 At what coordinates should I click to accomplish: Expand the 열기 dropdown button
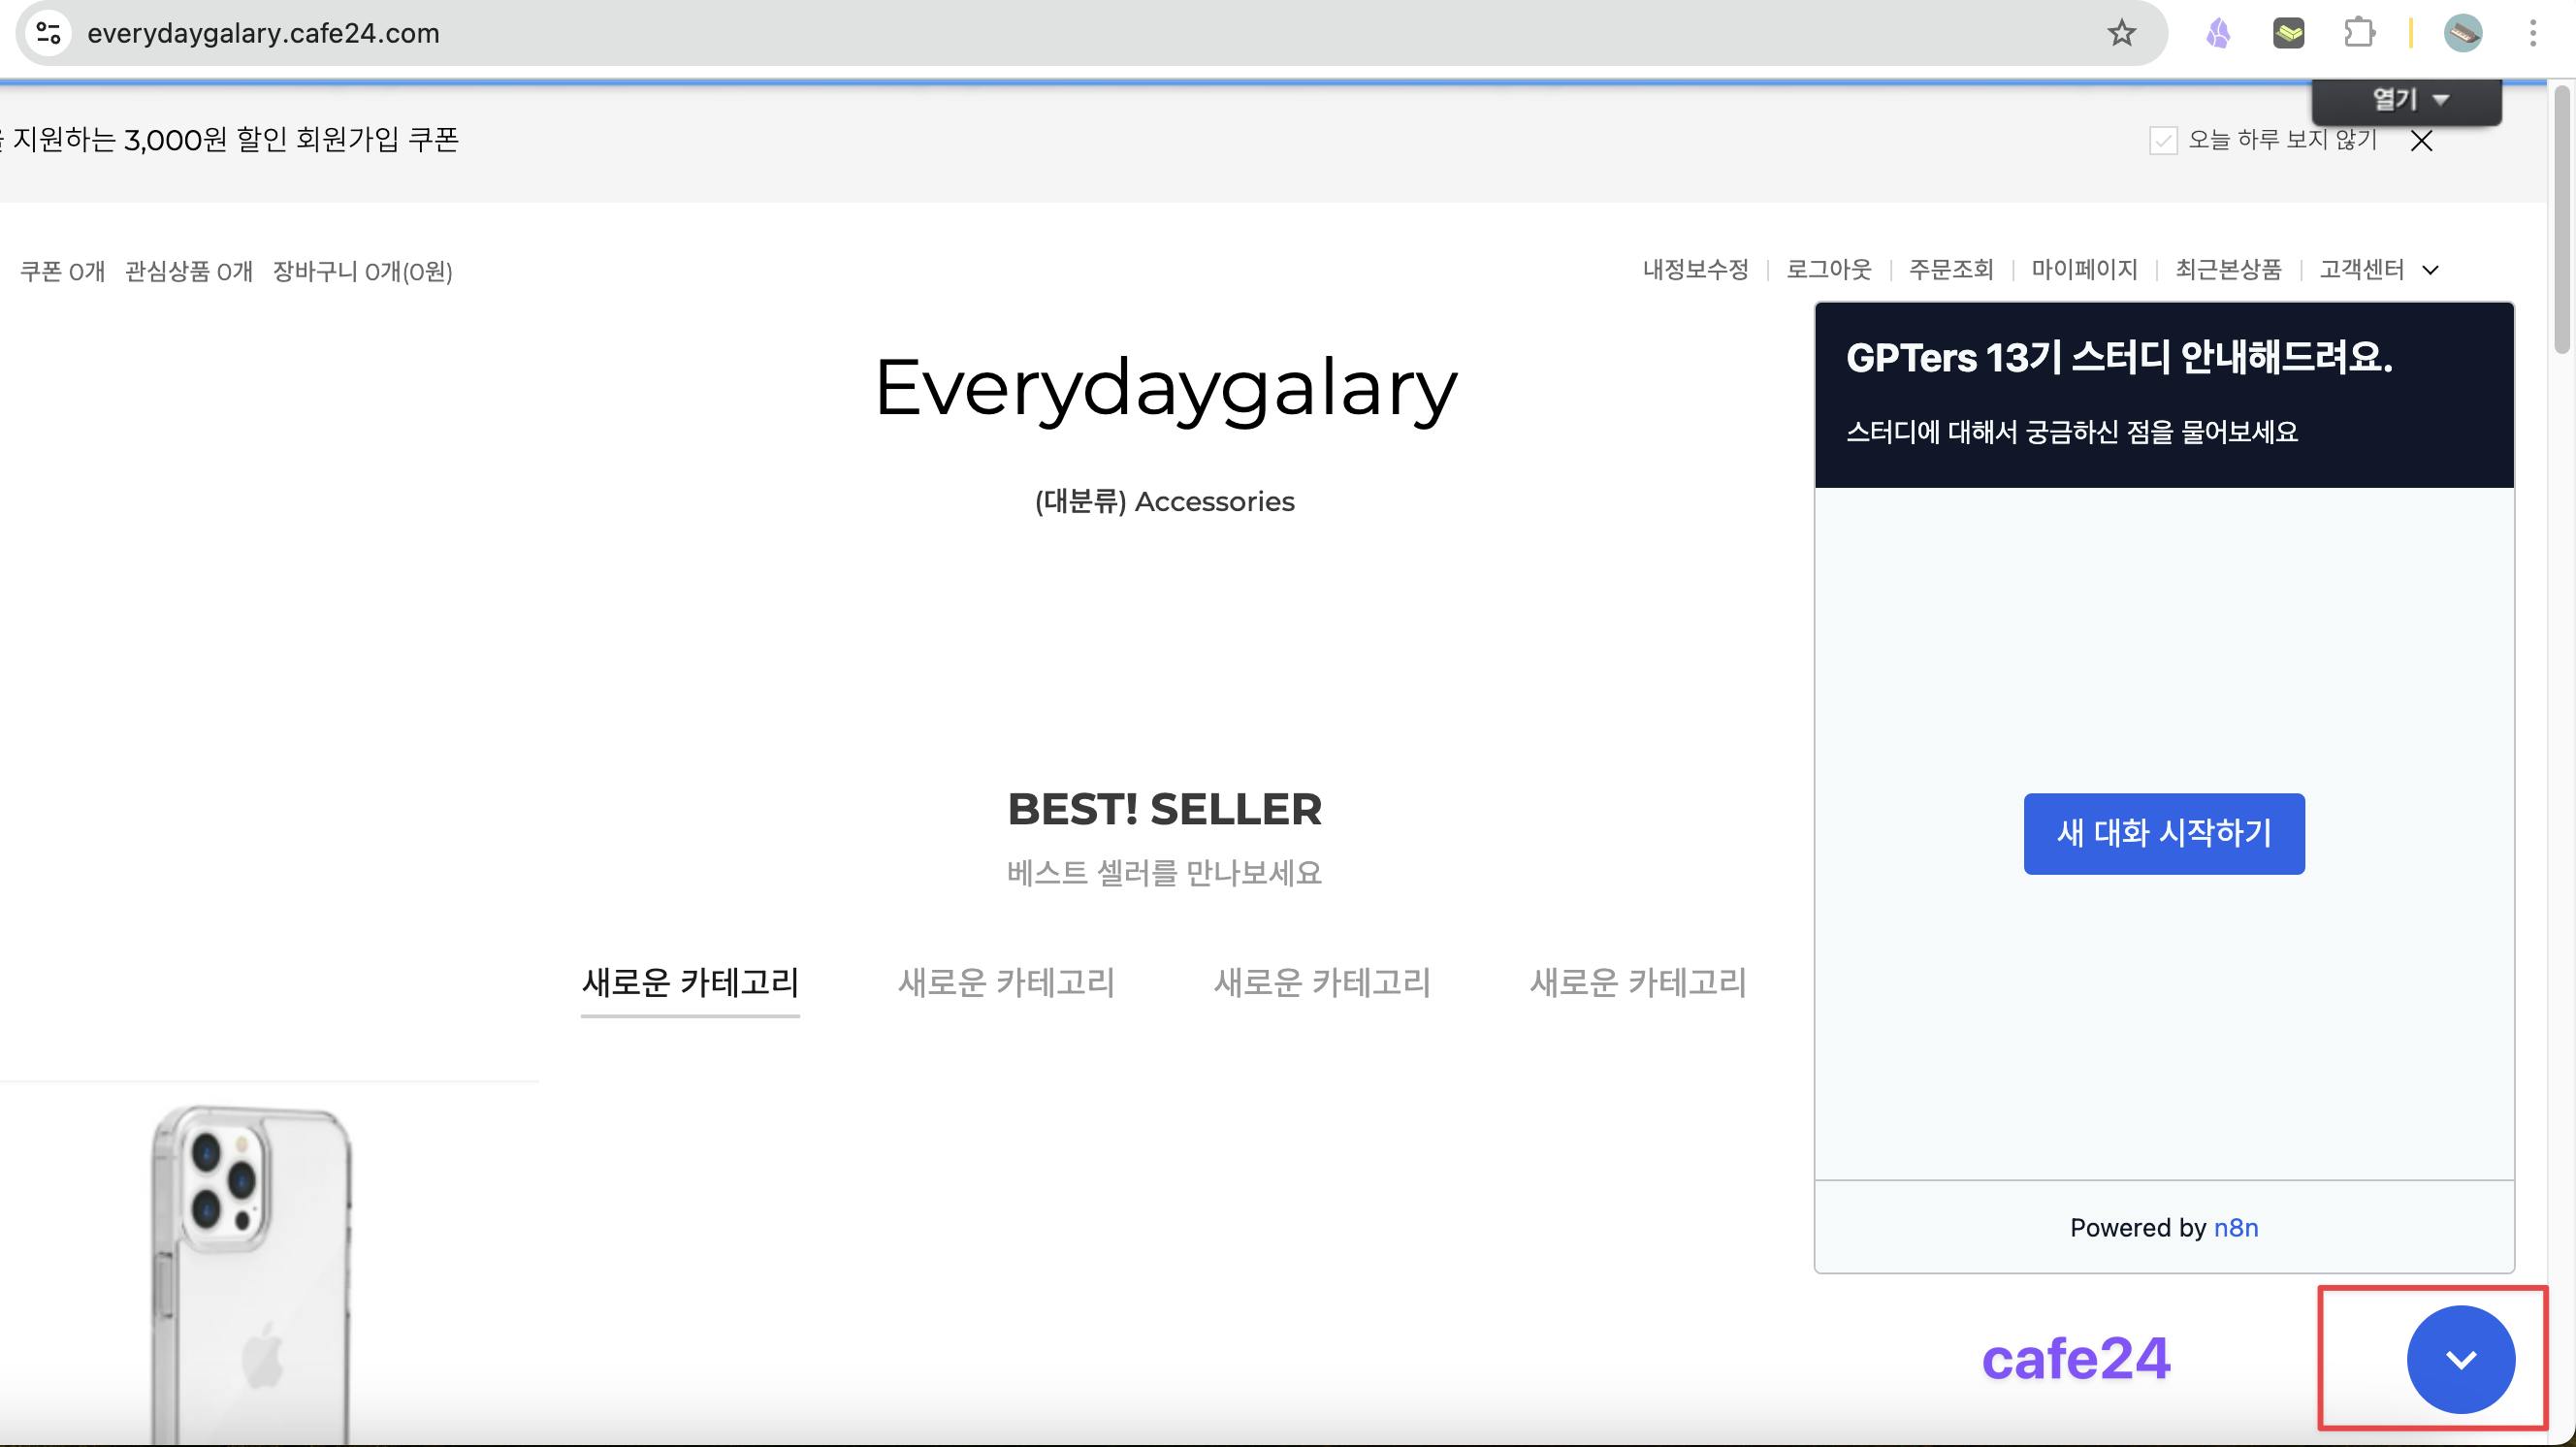2407,100
